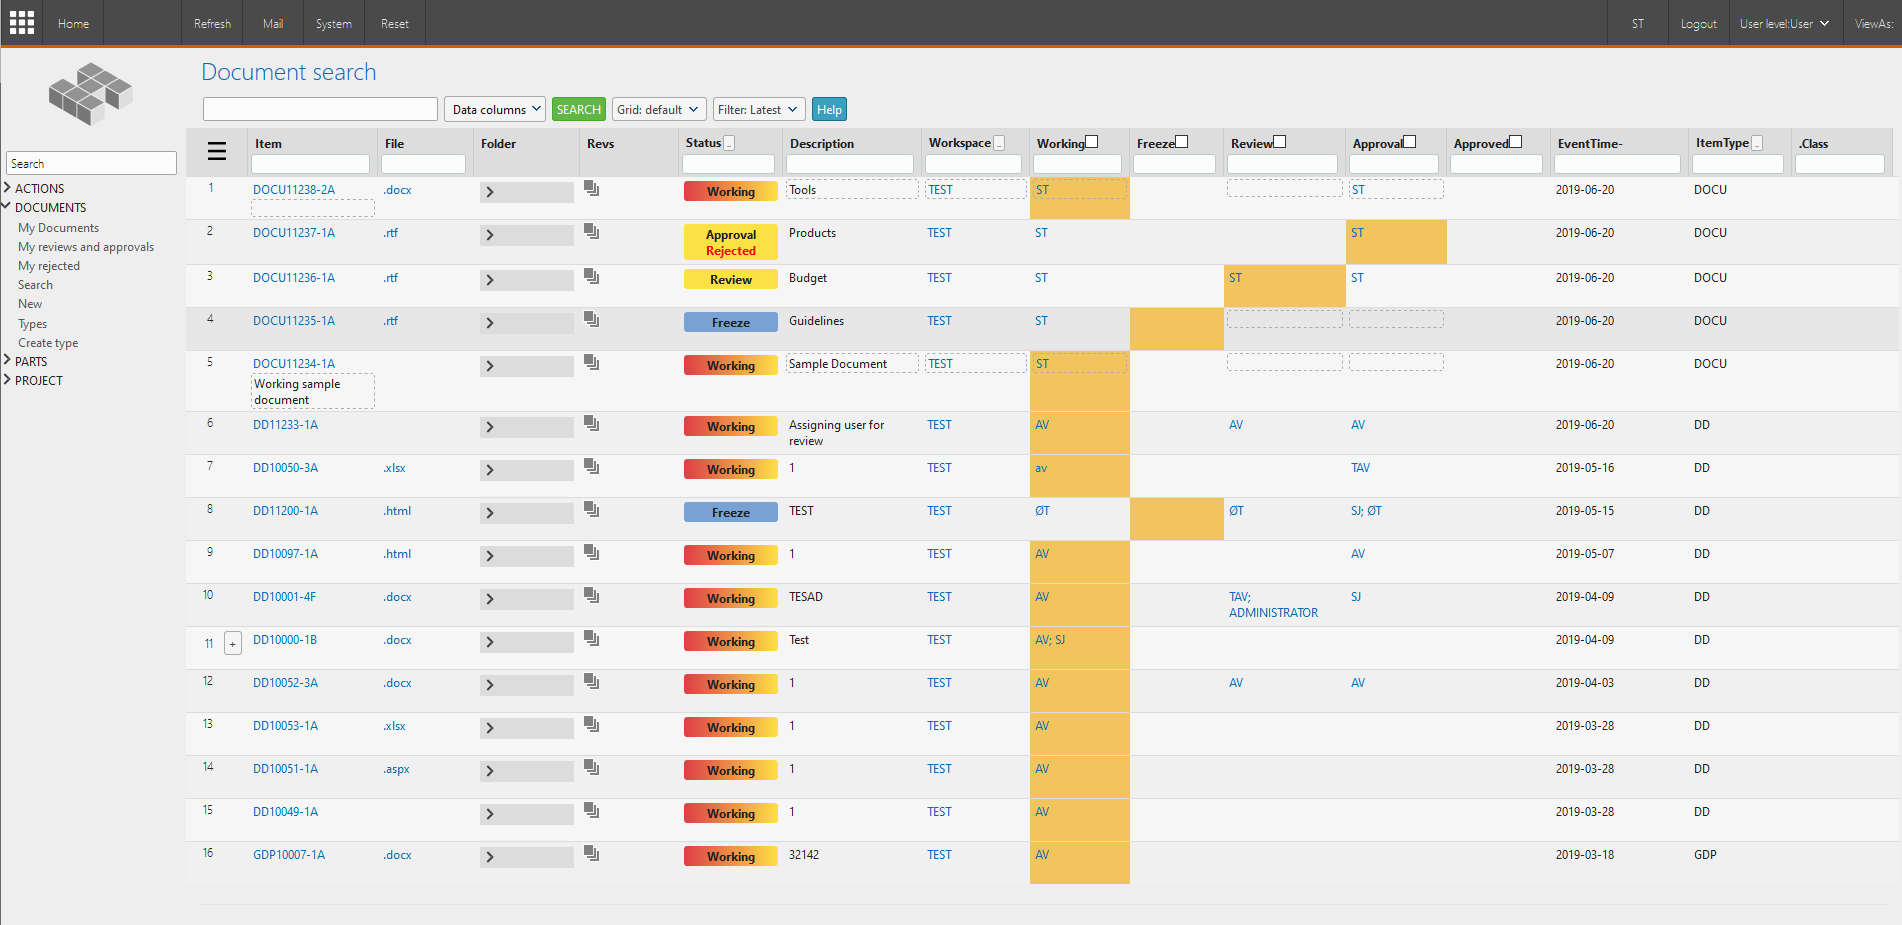The height and width of the screenshot is (925, 1902).
Task: Click Approval Rejected status badge
Action: point(731,242)
